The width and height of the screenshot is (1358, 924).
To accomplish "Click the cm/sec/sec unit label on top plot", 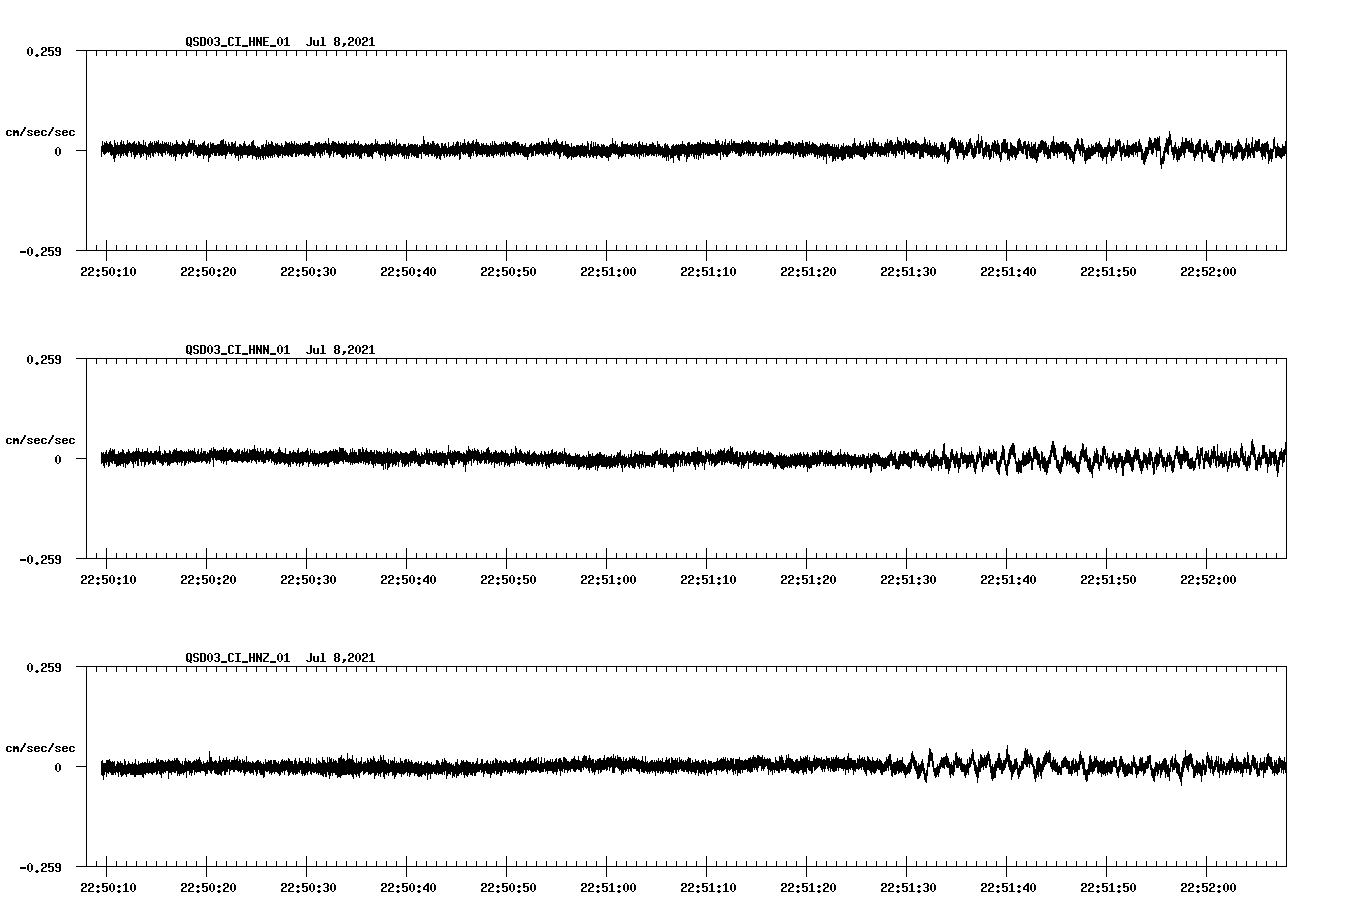I will coord(41,130).
